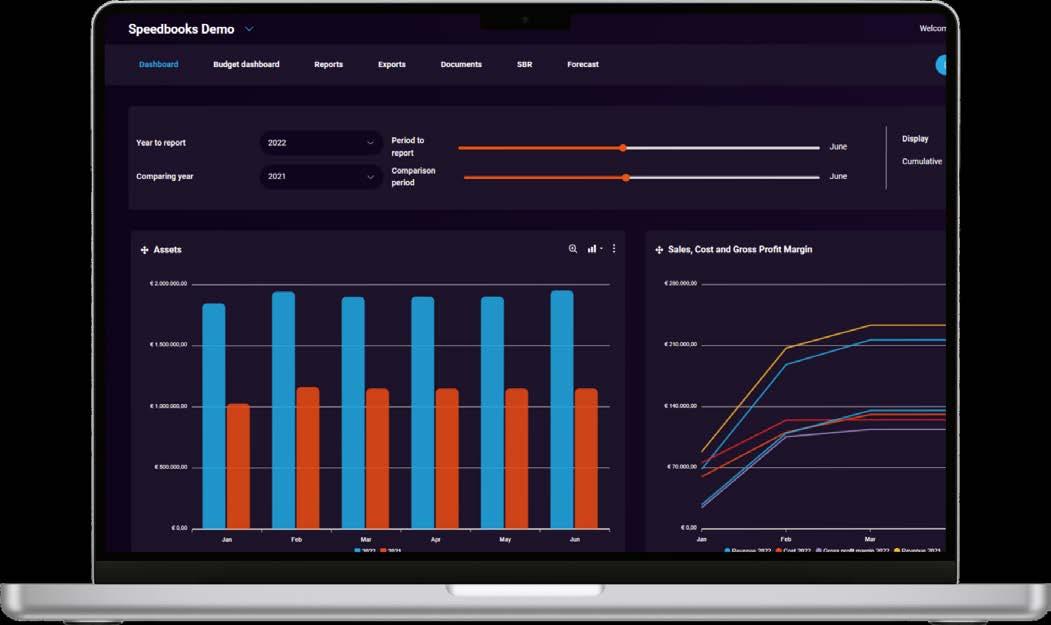Image resolution: width=1051 pixels, height=625 pixels.
Task: Switch to the Budget dashboard tab
Action: click(x=246, y=64)
